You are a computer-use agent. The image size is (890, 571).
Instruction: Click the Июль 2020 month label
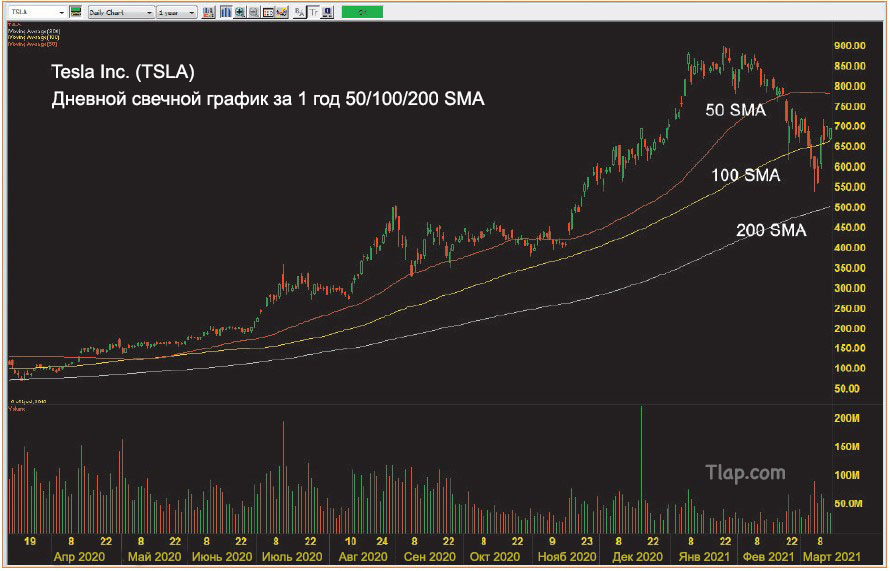point(291,557)
